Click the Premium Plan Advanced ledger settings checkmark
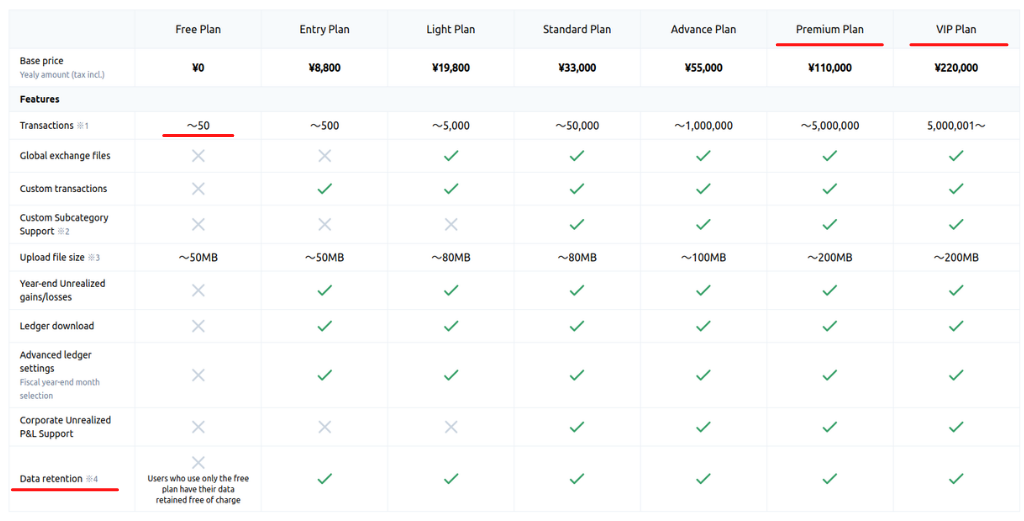The image size is (1024, 521). coord(829,375)
